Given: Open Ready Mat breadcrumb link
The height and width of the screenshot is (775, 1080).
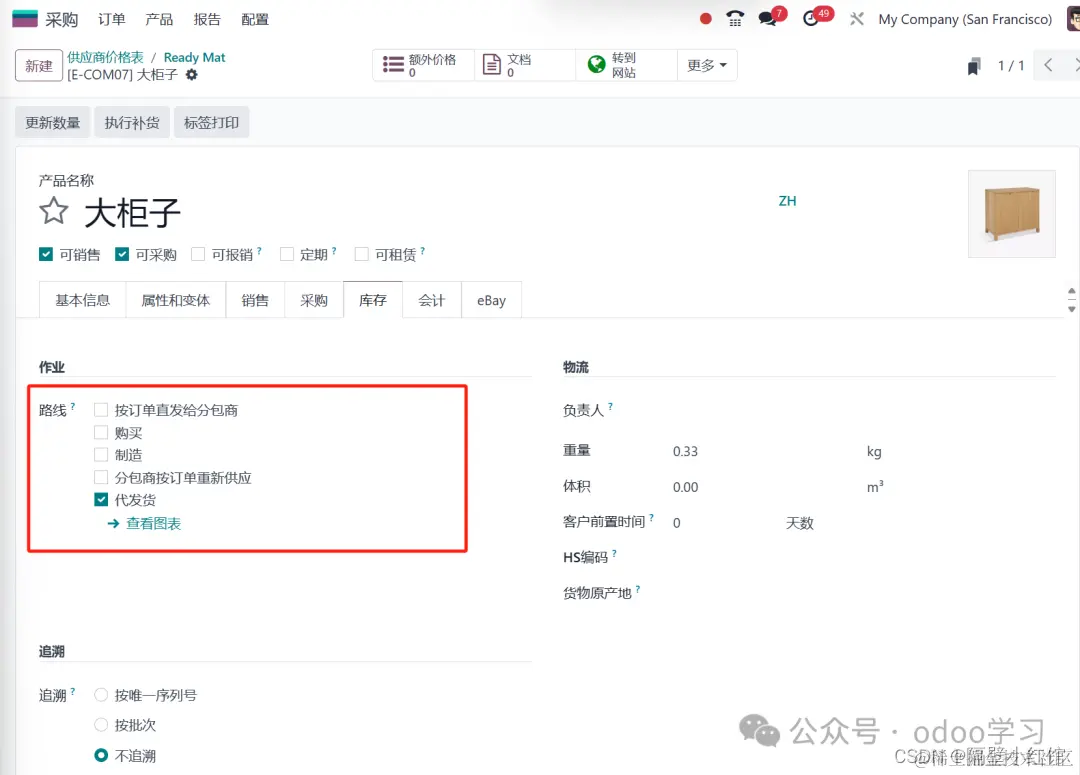Looking at the screenshot, I should pos(194,57).
